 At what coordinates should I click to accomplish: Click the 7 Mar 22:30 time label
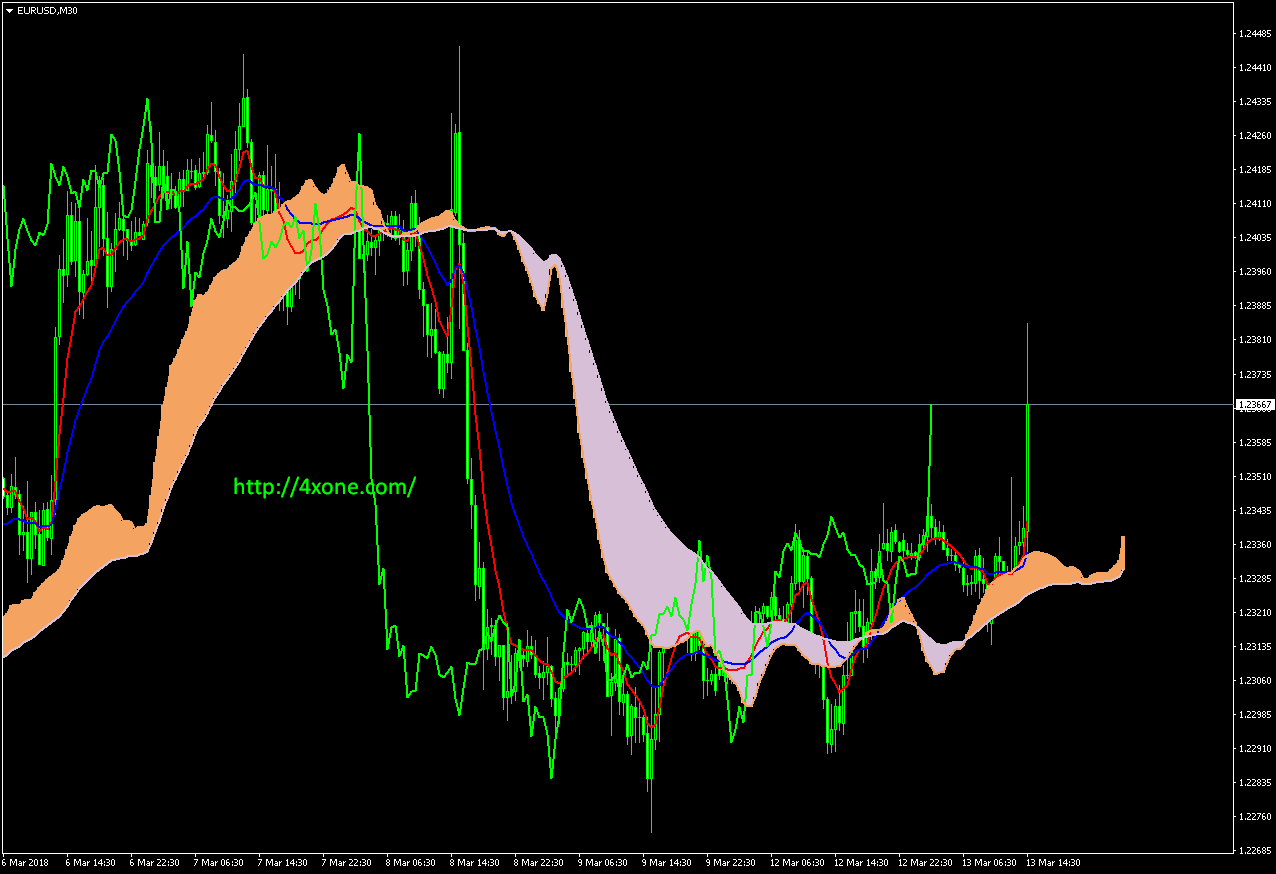click(347, 862)
